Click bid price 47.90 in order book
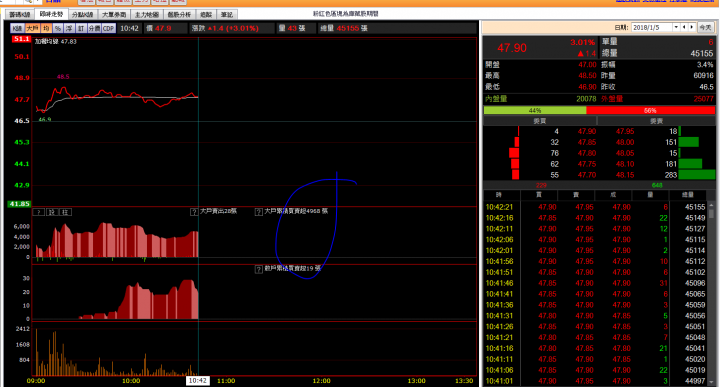Viewport: 720px width, 387px height. 587,131
